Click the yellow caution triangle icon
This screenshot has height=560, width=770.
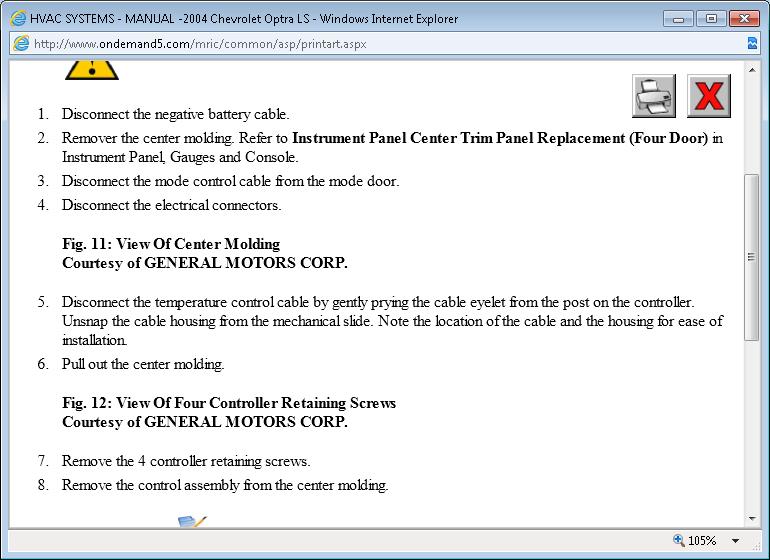coord(92,70)
